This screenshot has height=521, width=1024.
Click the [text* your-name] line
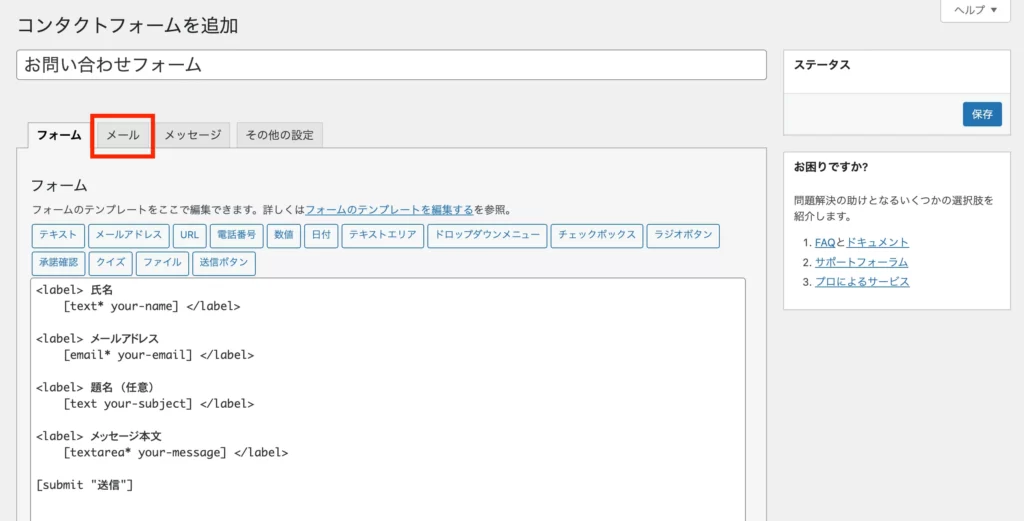pos(152,306)
